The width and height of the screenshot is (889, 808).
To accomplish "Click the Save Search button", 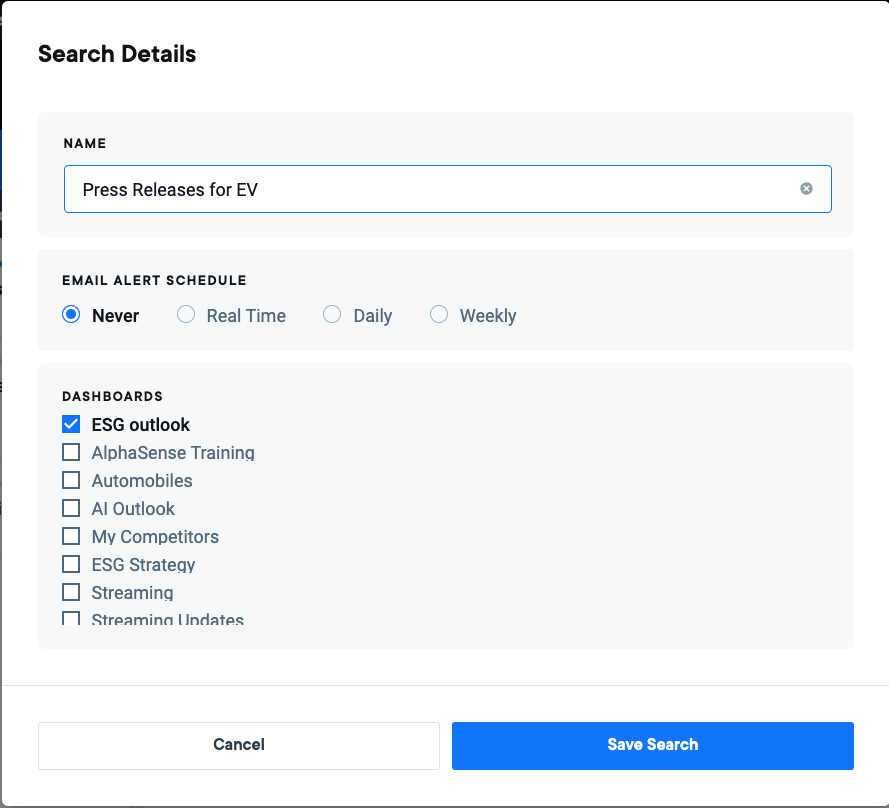I will (653, 746).
